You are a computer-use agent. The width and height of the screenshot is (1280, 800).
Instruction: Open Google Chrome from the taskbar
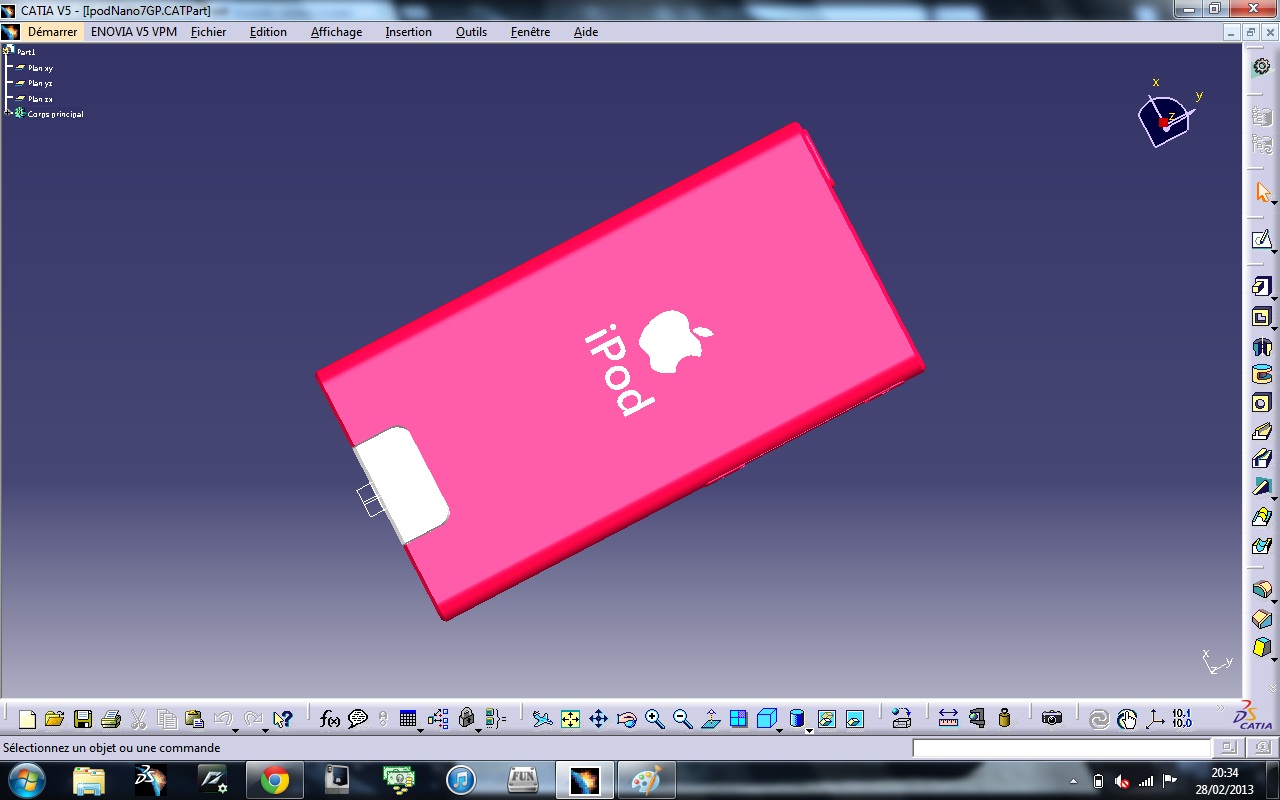[x=275, y=780]
